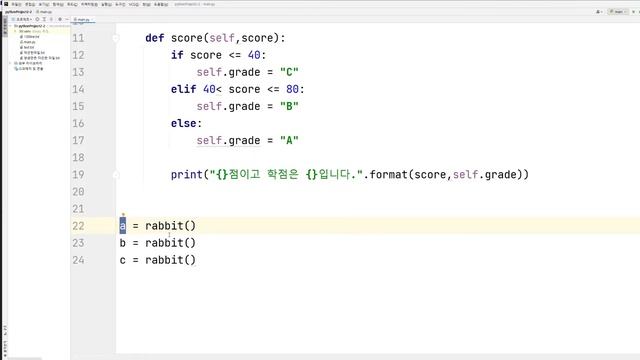Click the yellow intention bulb above line 22

point(123,214)
